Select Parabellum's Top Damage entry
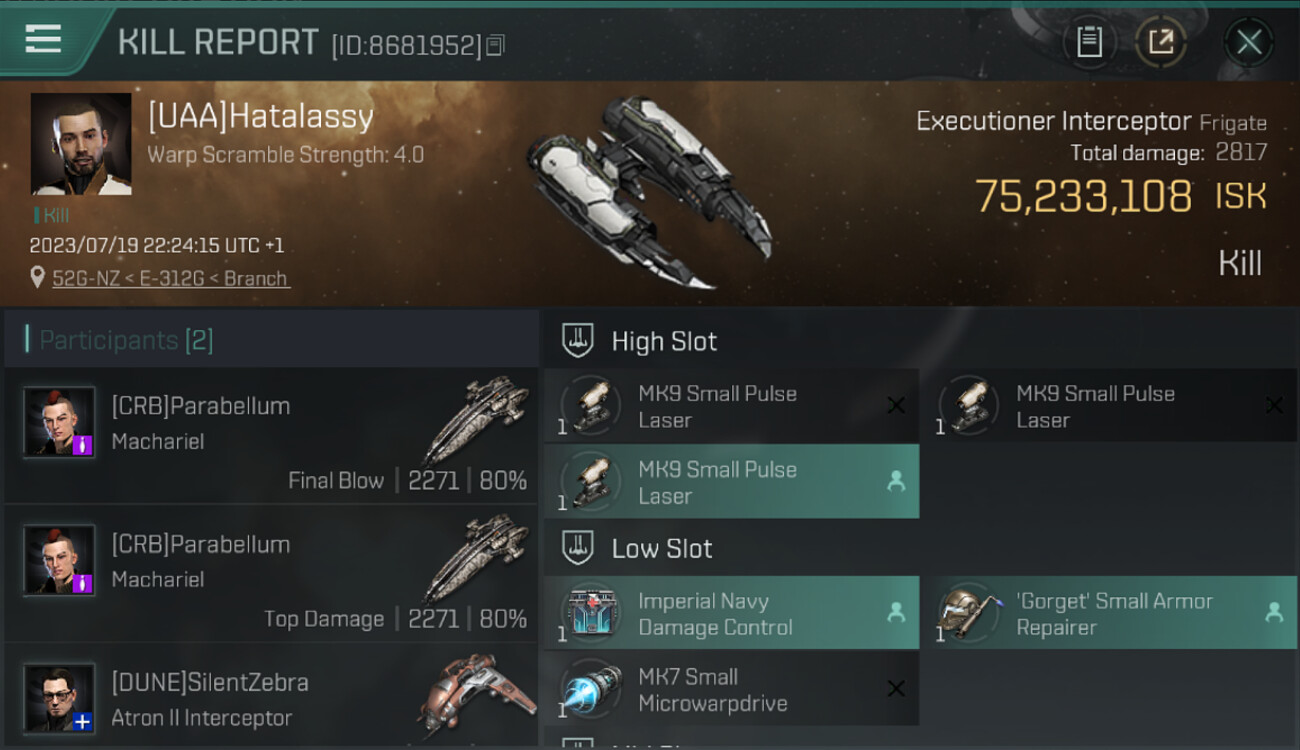Viewport: 1300px width, 750px height. point(271,575)
